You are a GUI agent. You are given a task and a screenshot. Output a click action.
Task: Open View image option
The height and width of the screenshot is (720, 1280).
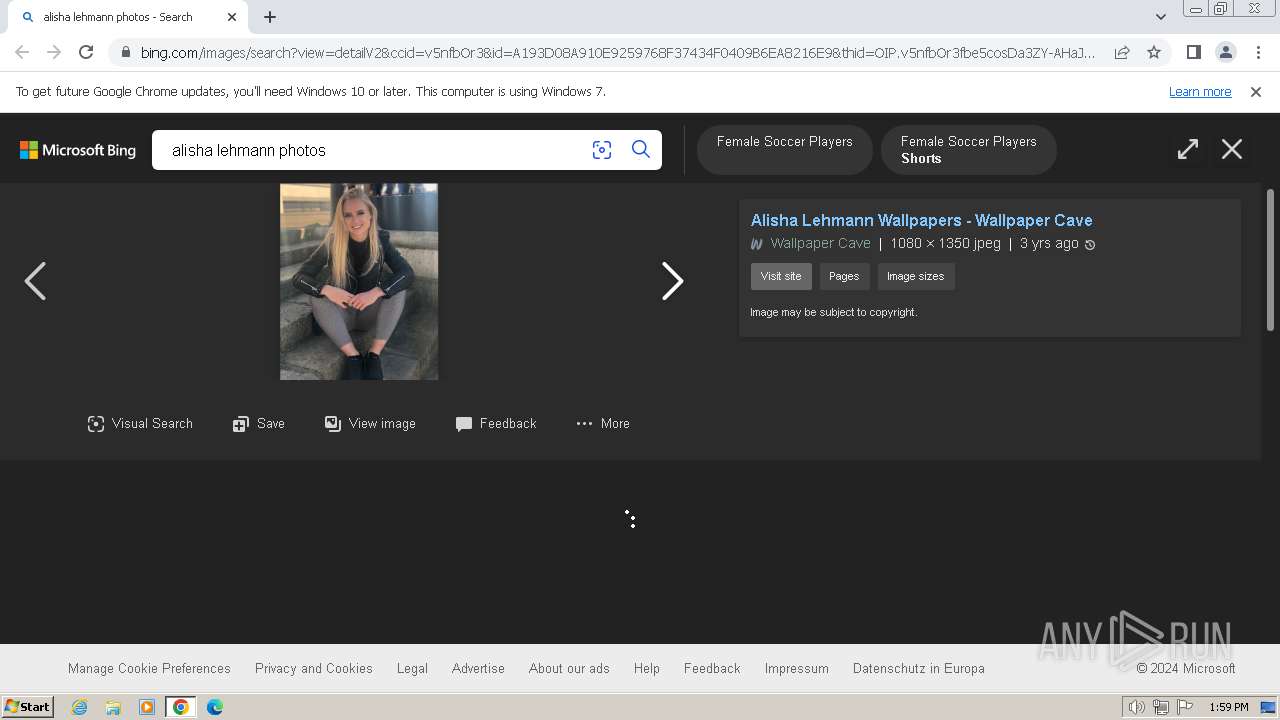coord(370,424)
